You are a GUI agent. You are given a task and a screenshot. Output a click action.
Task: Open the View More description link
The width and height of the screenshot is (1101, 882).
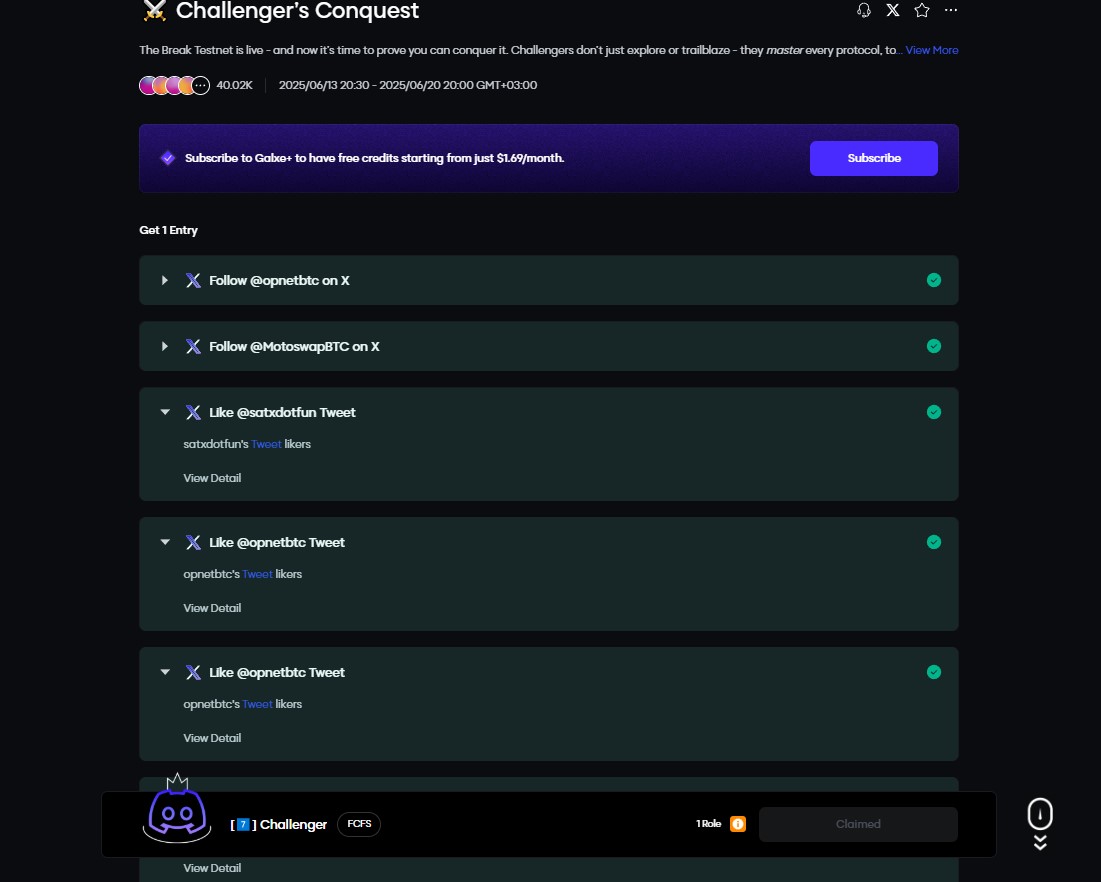[x=932, y=50]
